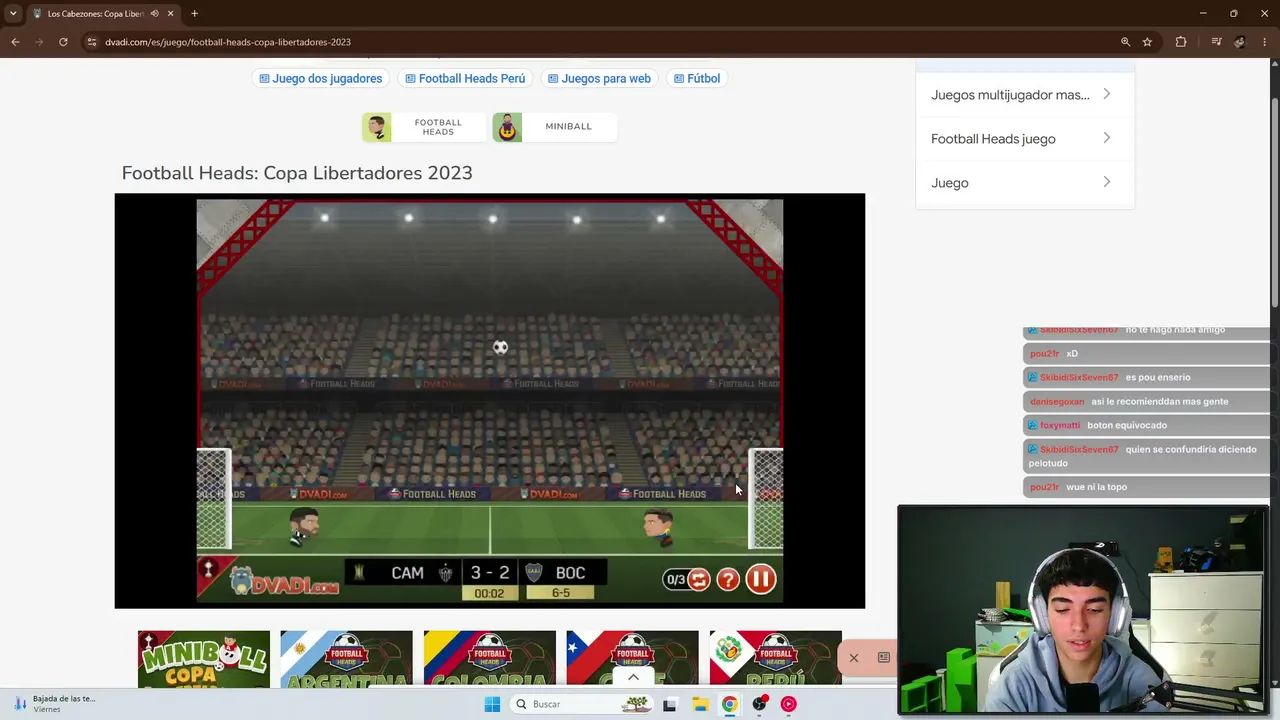Bookmark this page with the star
The height and width of the screenshot is (720, 1280).
[x=1147, y=42]
